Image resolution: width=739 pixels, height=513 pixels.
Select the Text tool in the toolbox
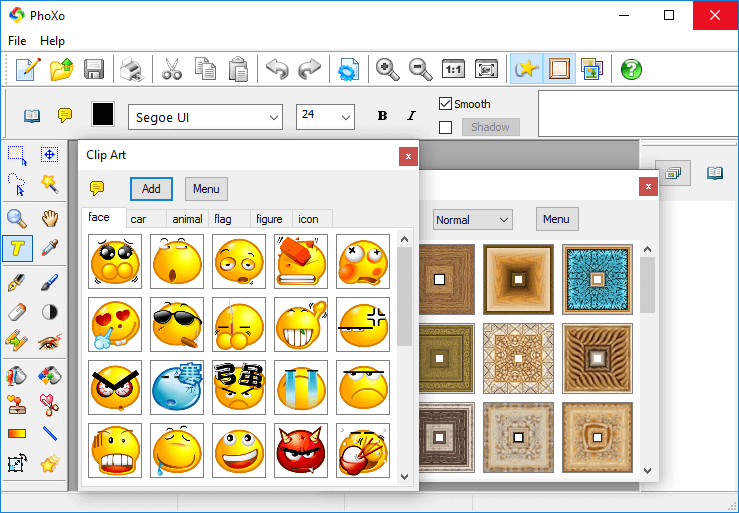(17, 248)
